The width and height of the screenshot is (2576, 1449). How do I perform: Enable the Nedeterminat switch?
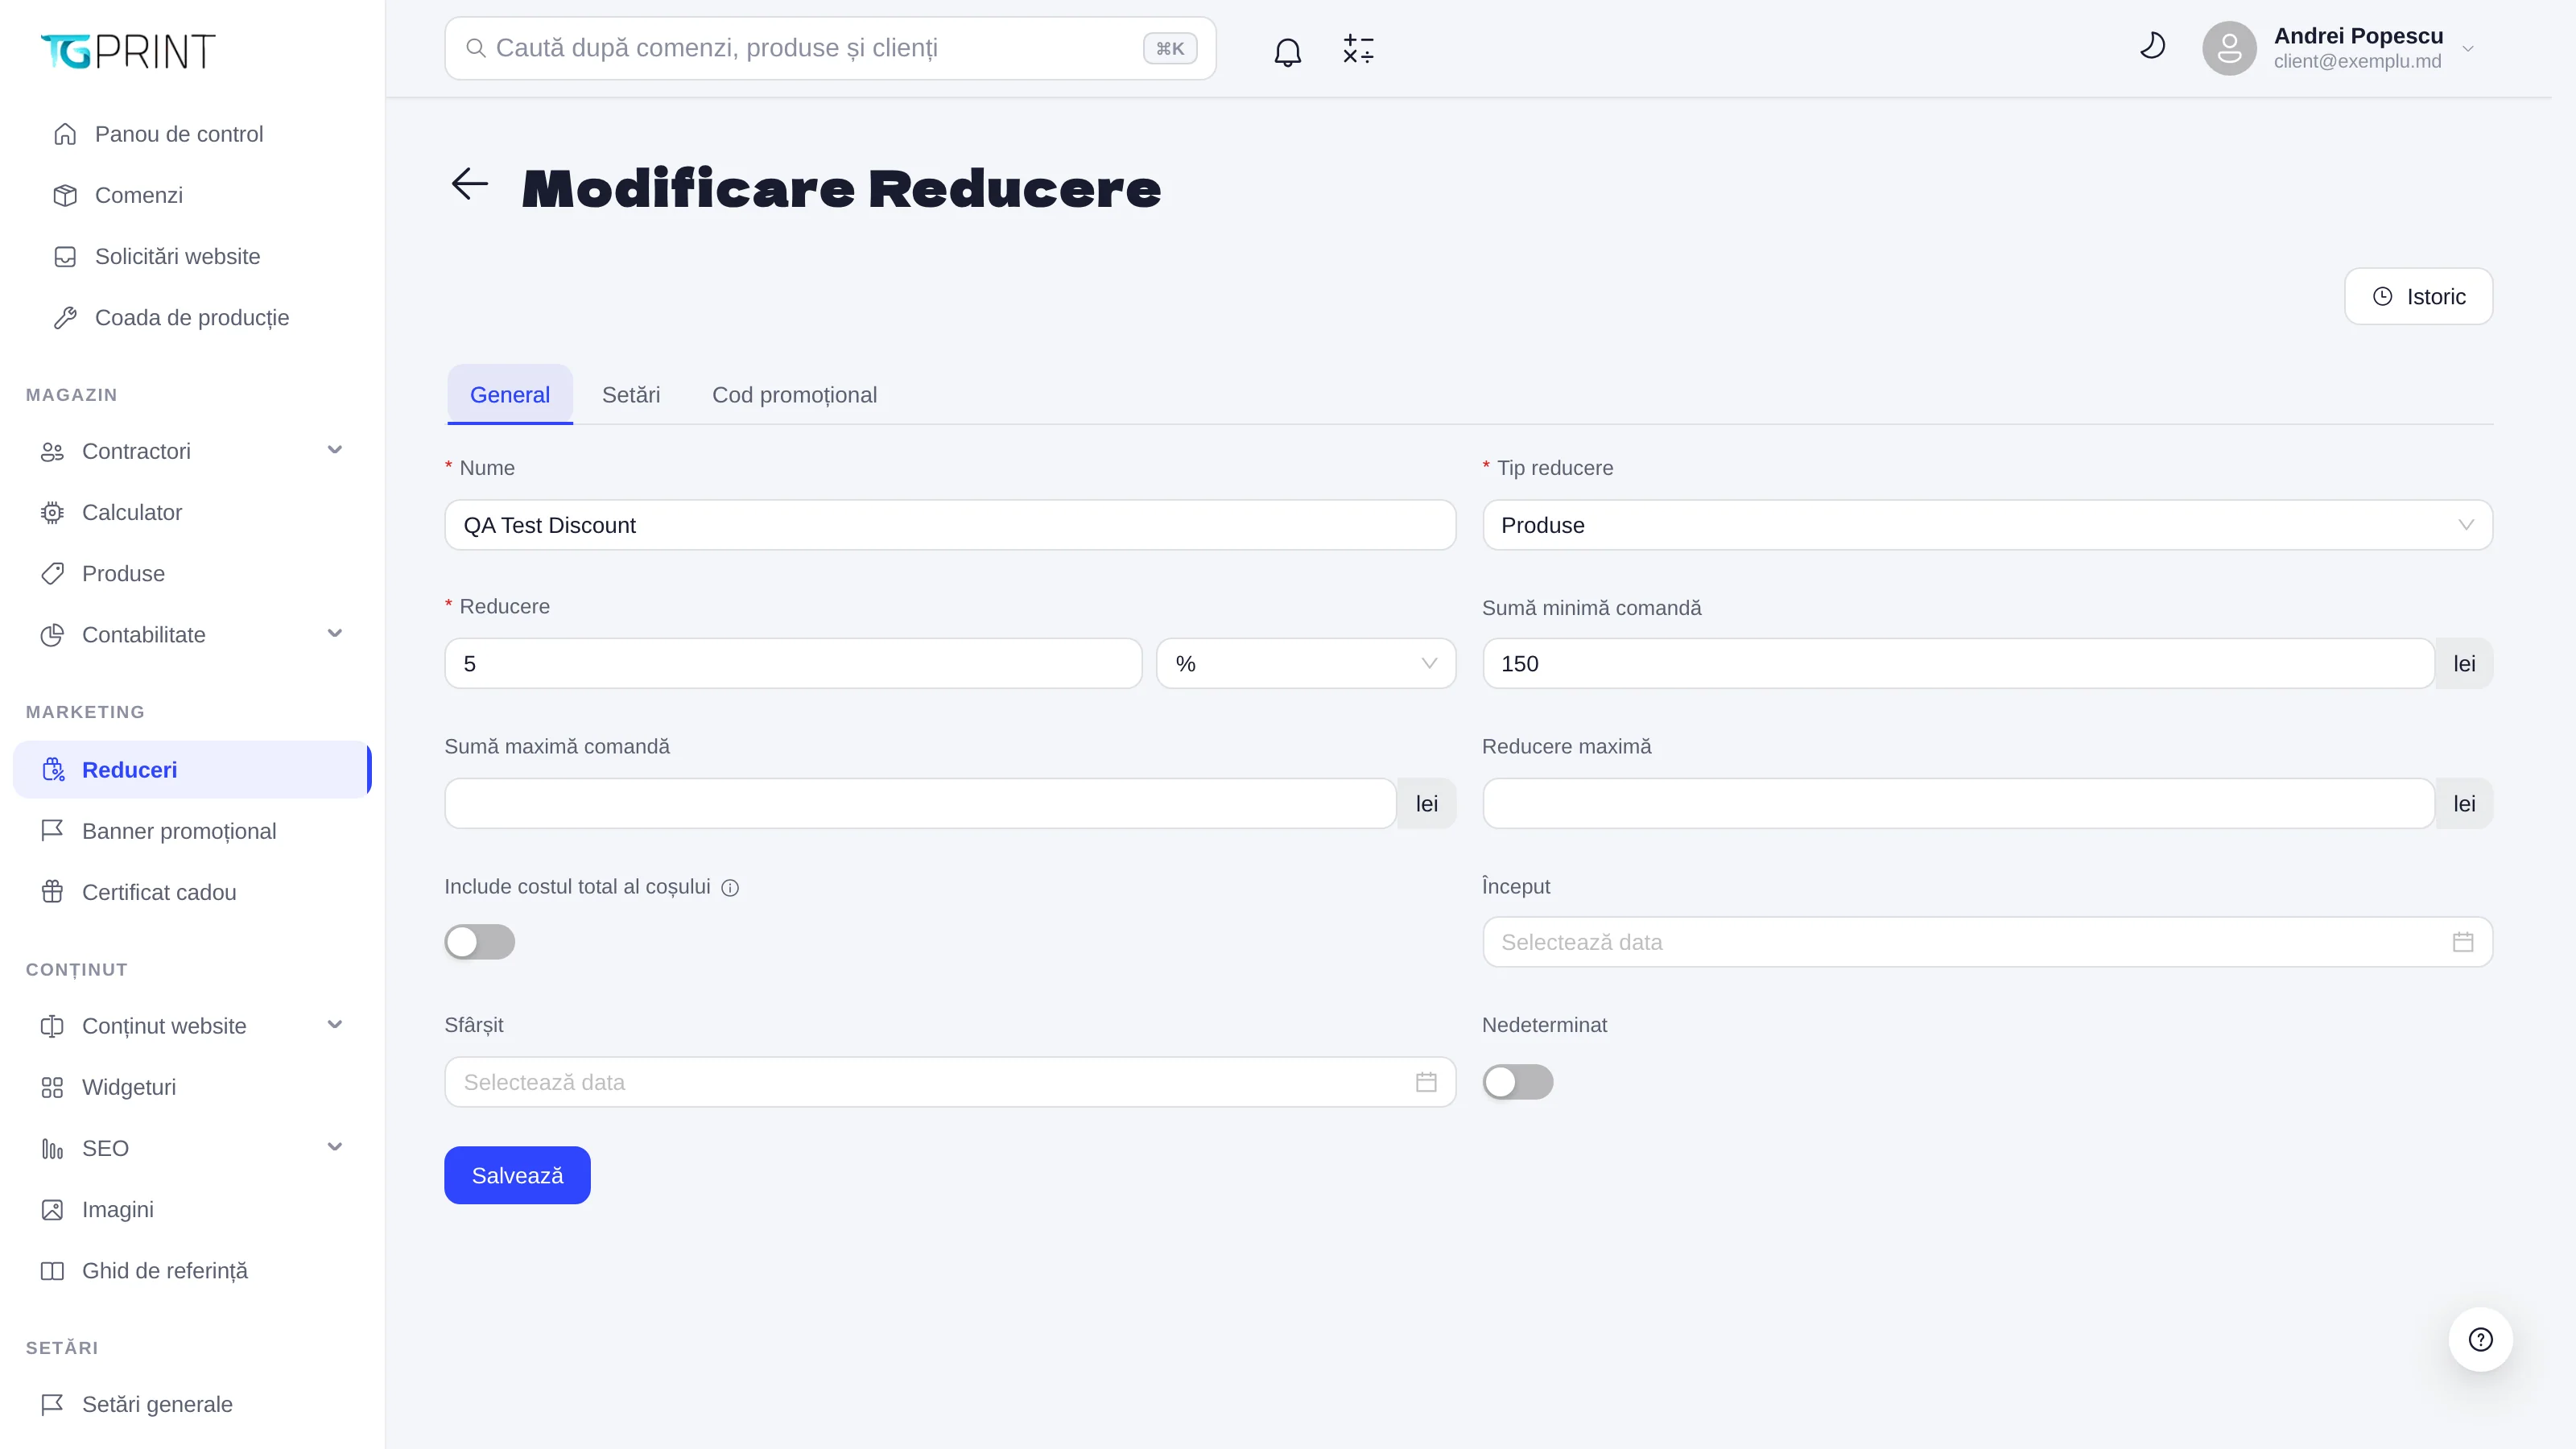[1517, 1082]
